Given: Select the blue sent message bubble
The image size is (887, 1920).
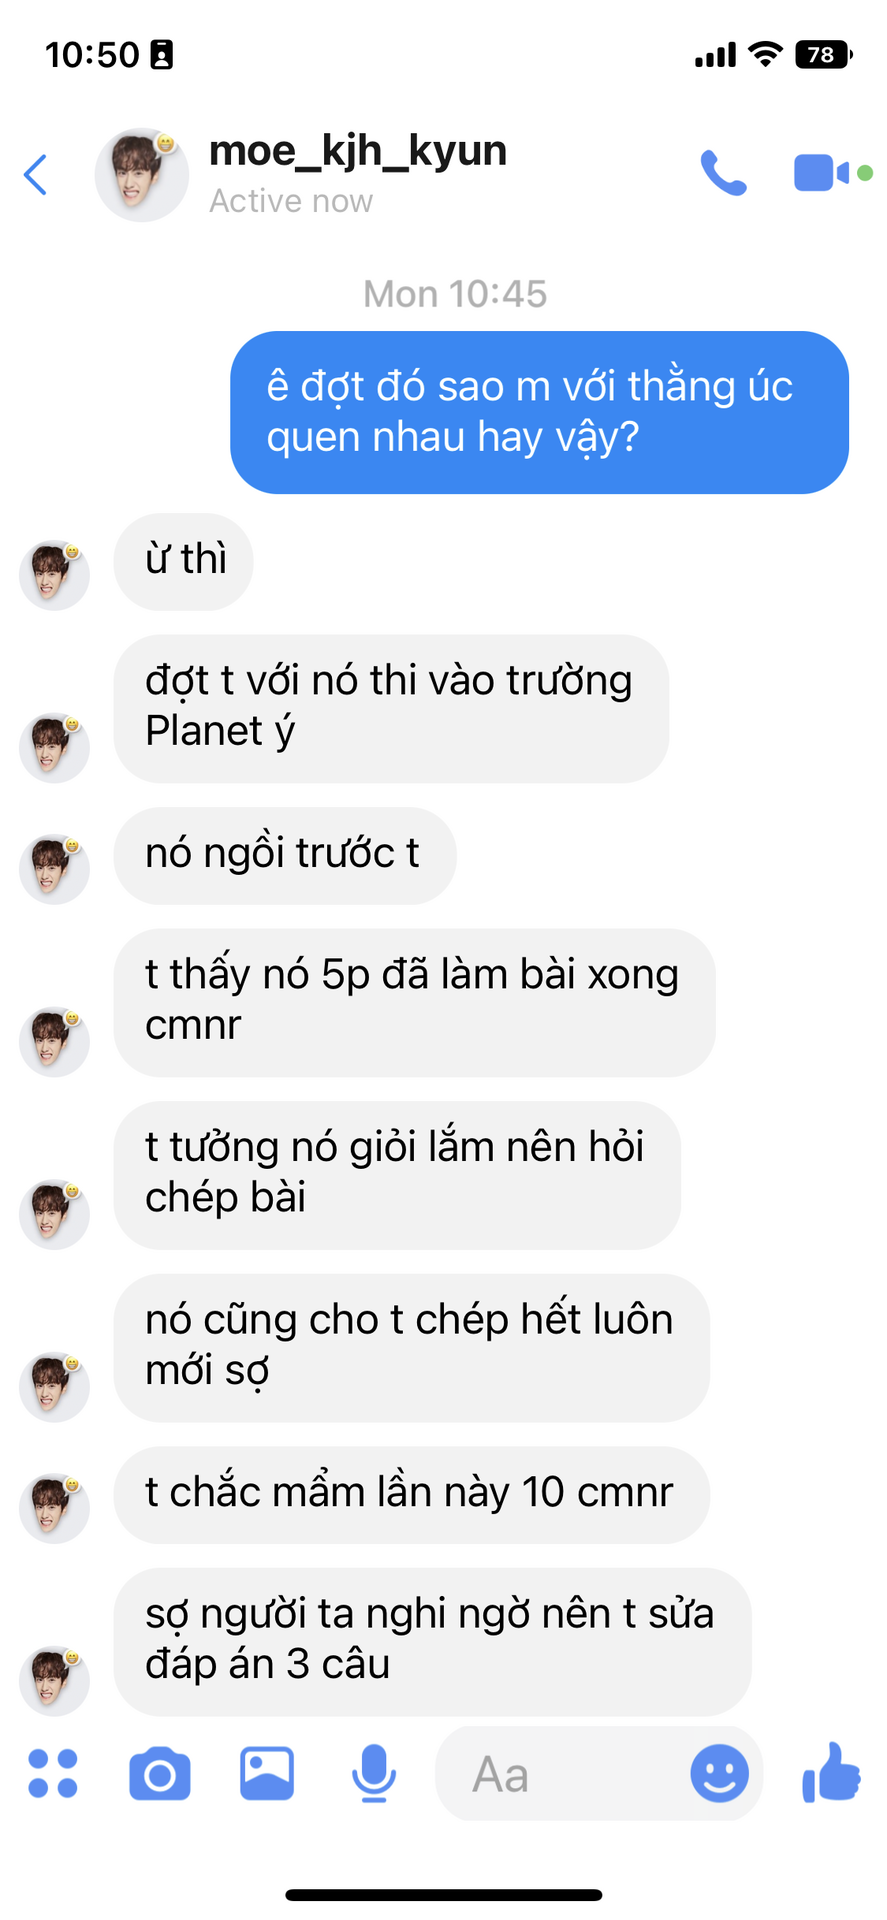Looking at the screenshot, I should [539, 412].
